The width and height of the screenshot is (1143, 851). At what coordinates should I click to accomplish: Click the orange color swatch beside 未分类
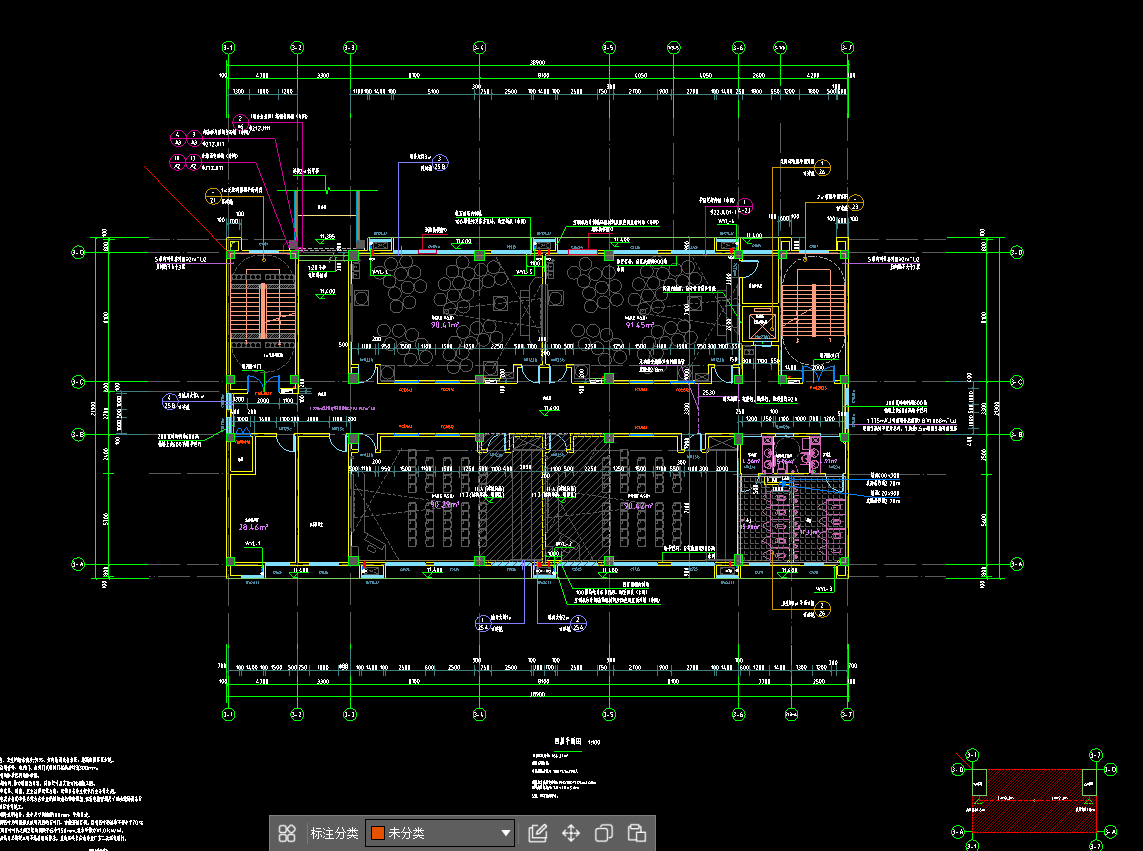378,833
